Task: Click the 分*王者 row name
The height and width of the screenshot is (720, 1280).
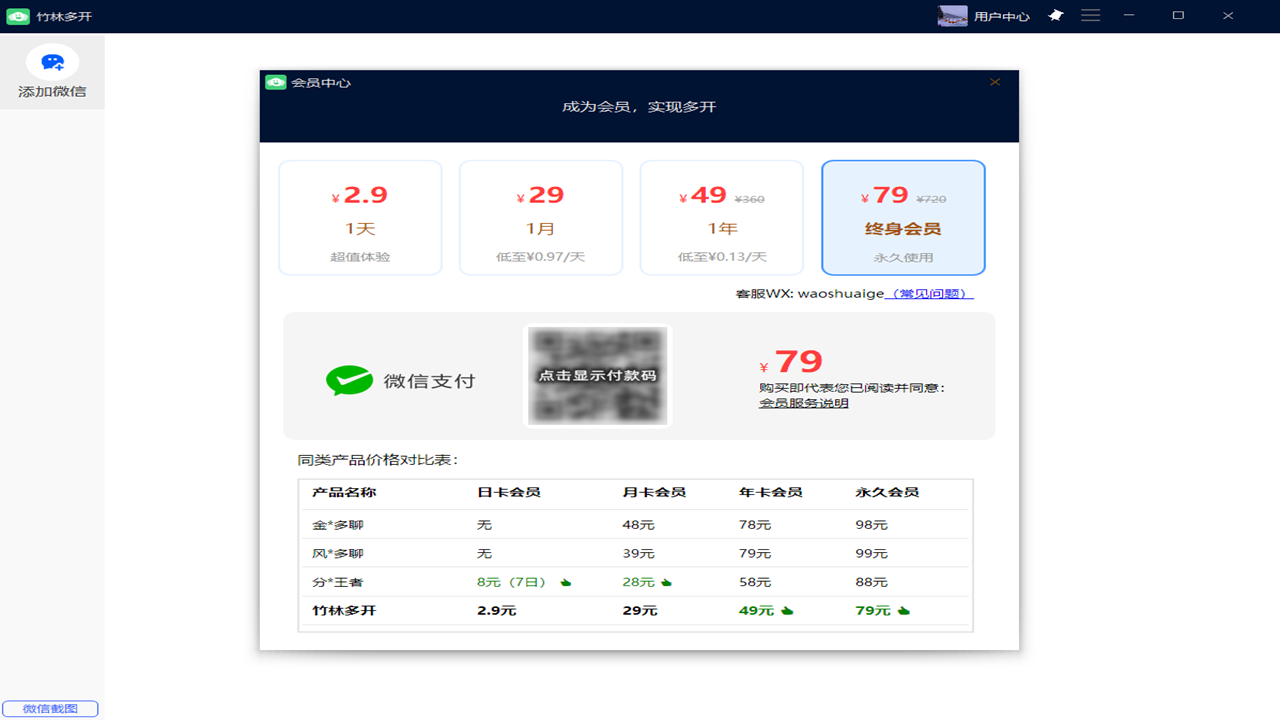Action: (338, 582)
